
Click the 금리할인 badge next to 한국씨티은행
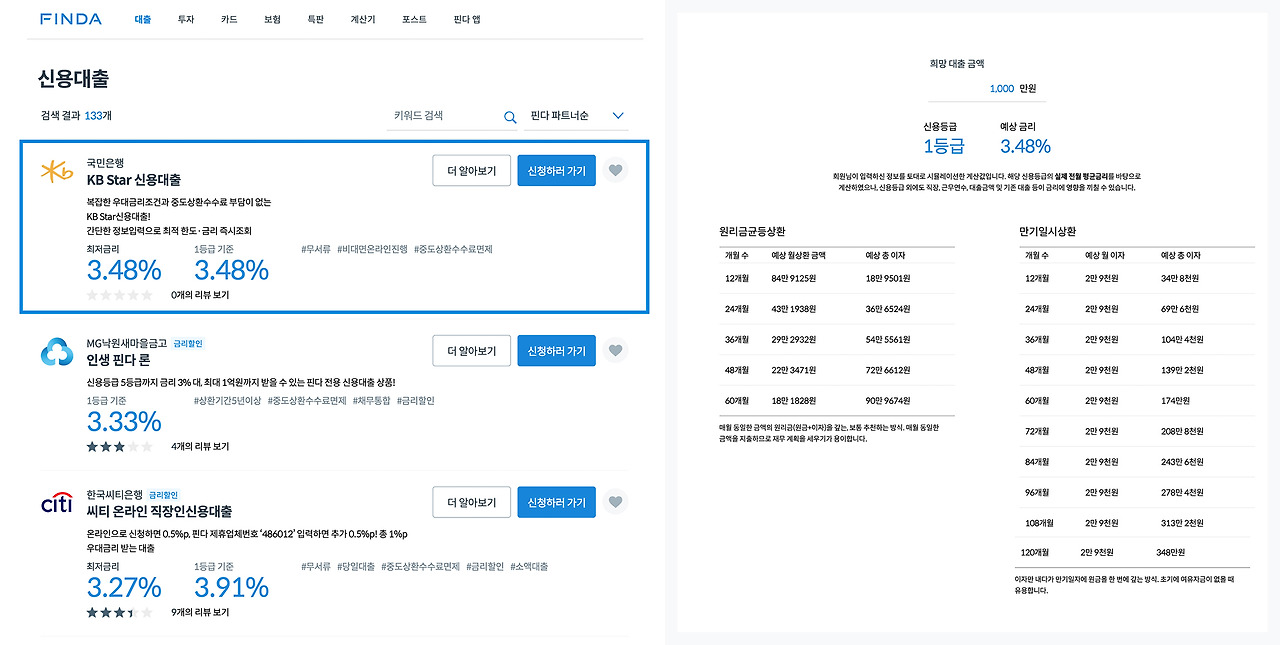163,494
